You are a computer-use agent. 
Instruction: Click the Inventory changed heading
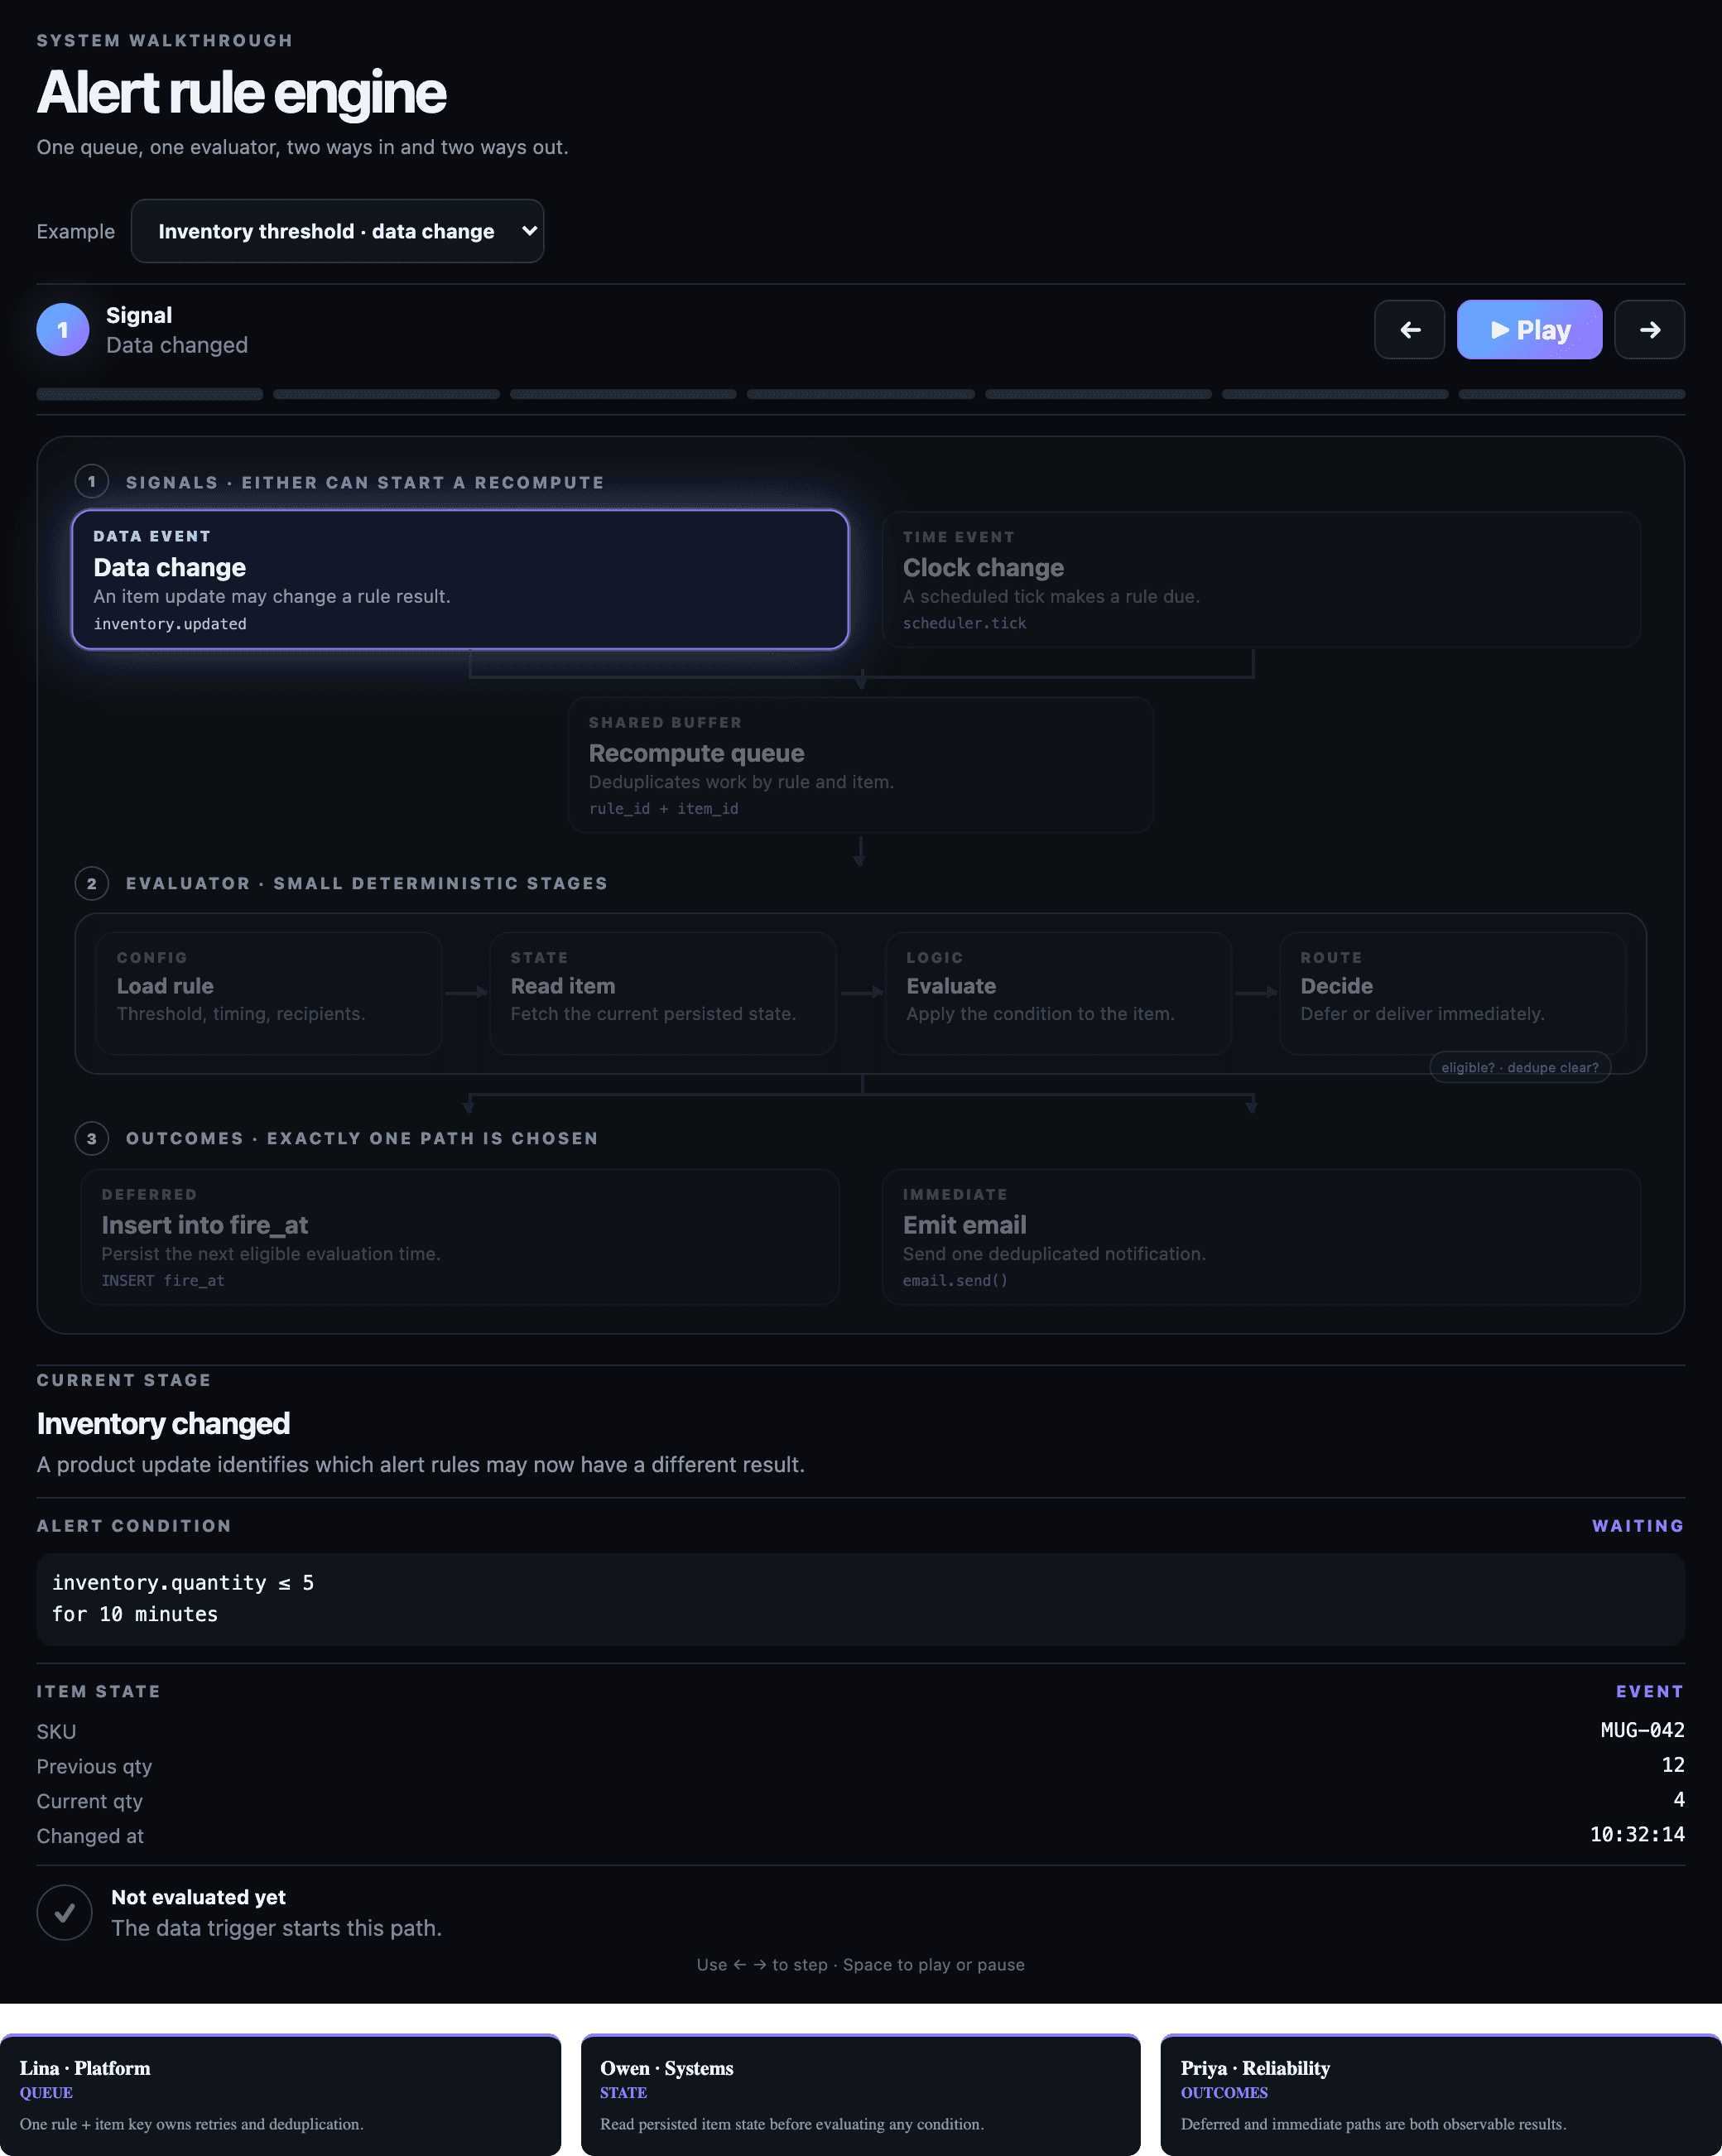point(163,1423)
